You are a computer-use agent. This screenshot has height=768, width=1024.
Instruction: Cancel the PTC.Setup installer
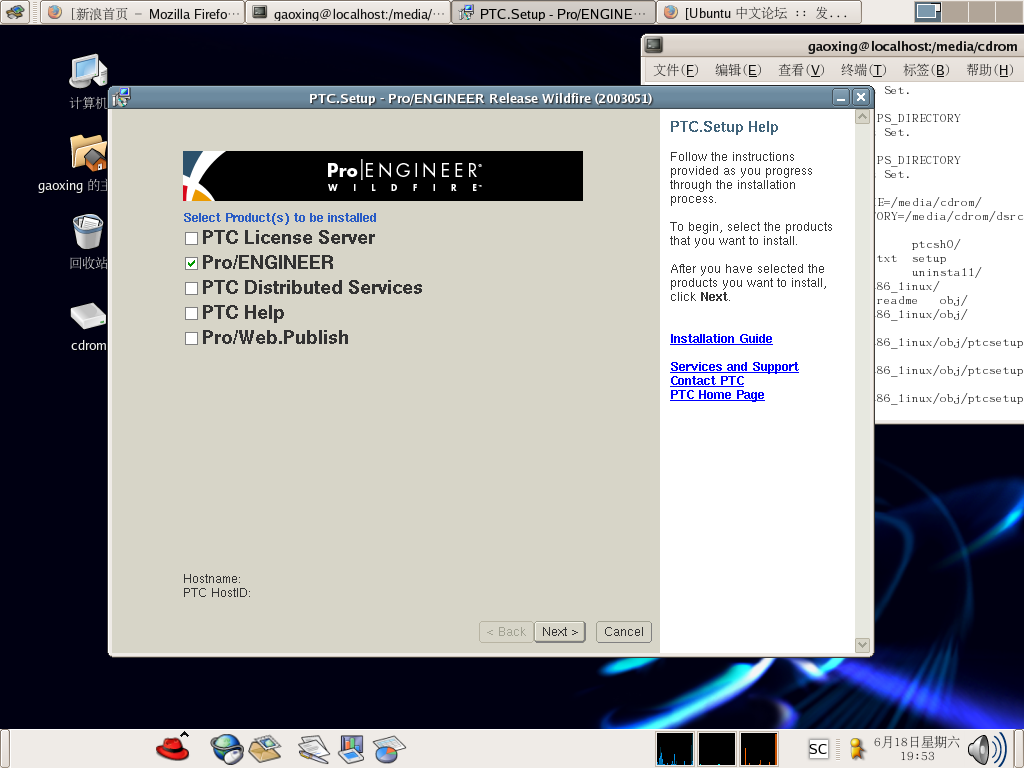[624, 632]
